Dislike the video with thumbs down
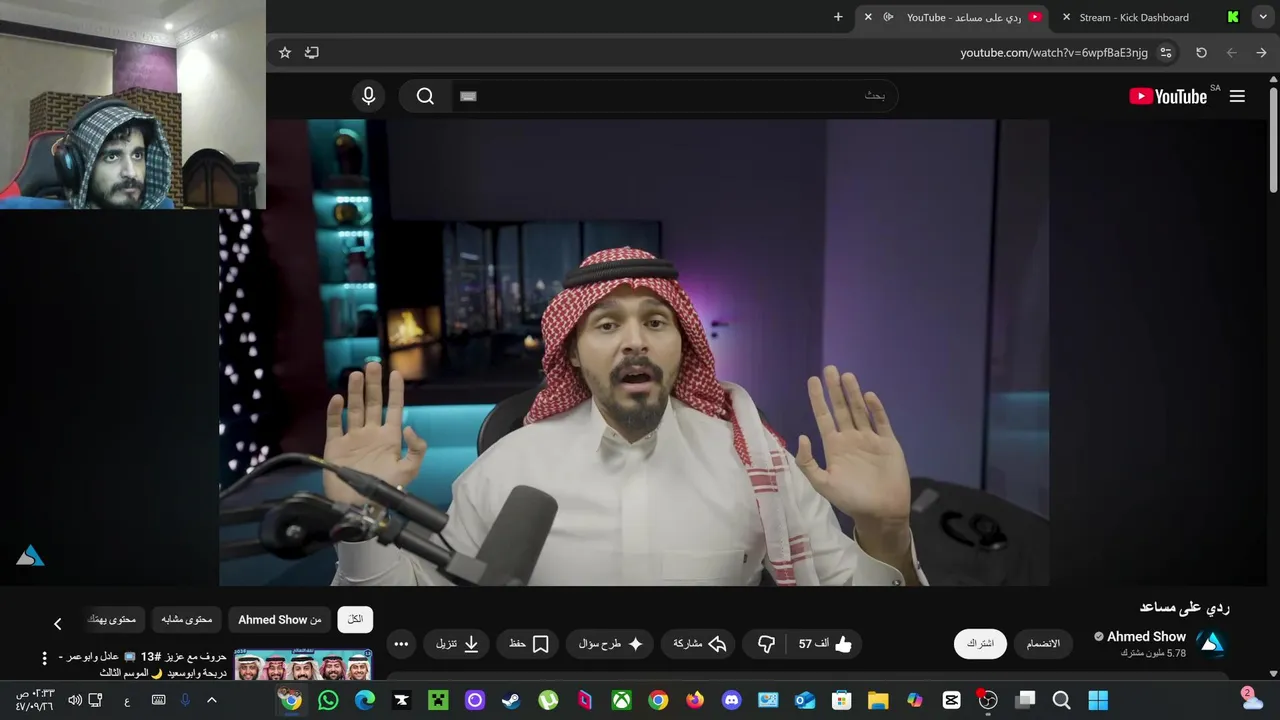This screenshot has width=1280, height=720. coord(766,644)
